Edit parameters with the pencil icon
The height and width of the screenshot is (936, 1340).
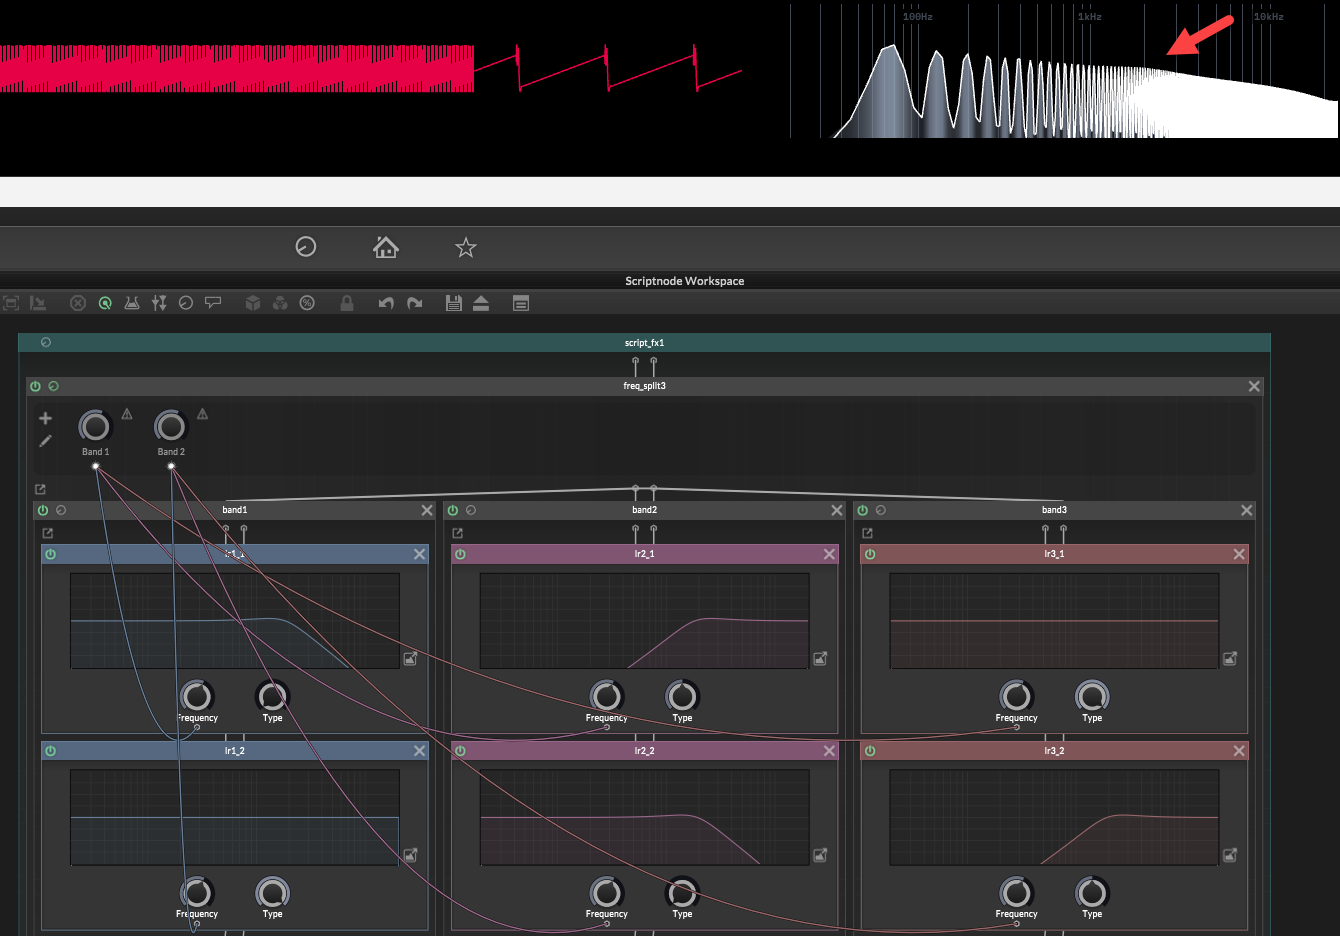pyautogui.click(x=45, y=441)
